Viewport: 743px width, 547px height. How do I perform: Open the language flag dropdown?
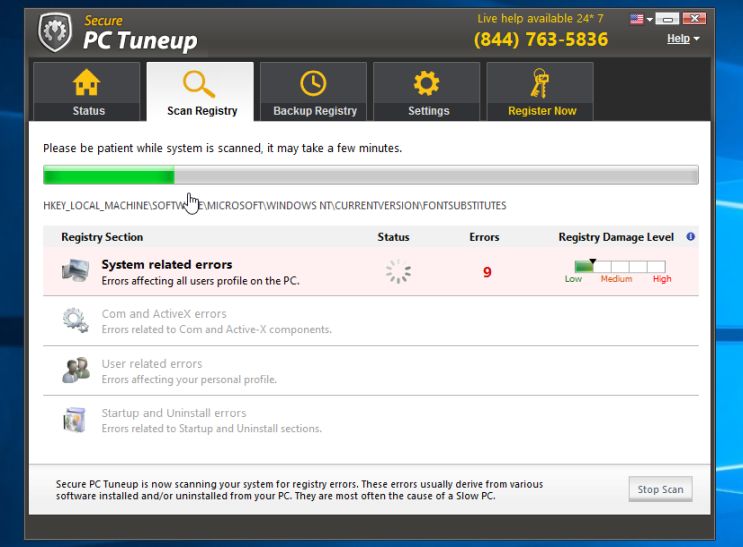coord(650,19)
